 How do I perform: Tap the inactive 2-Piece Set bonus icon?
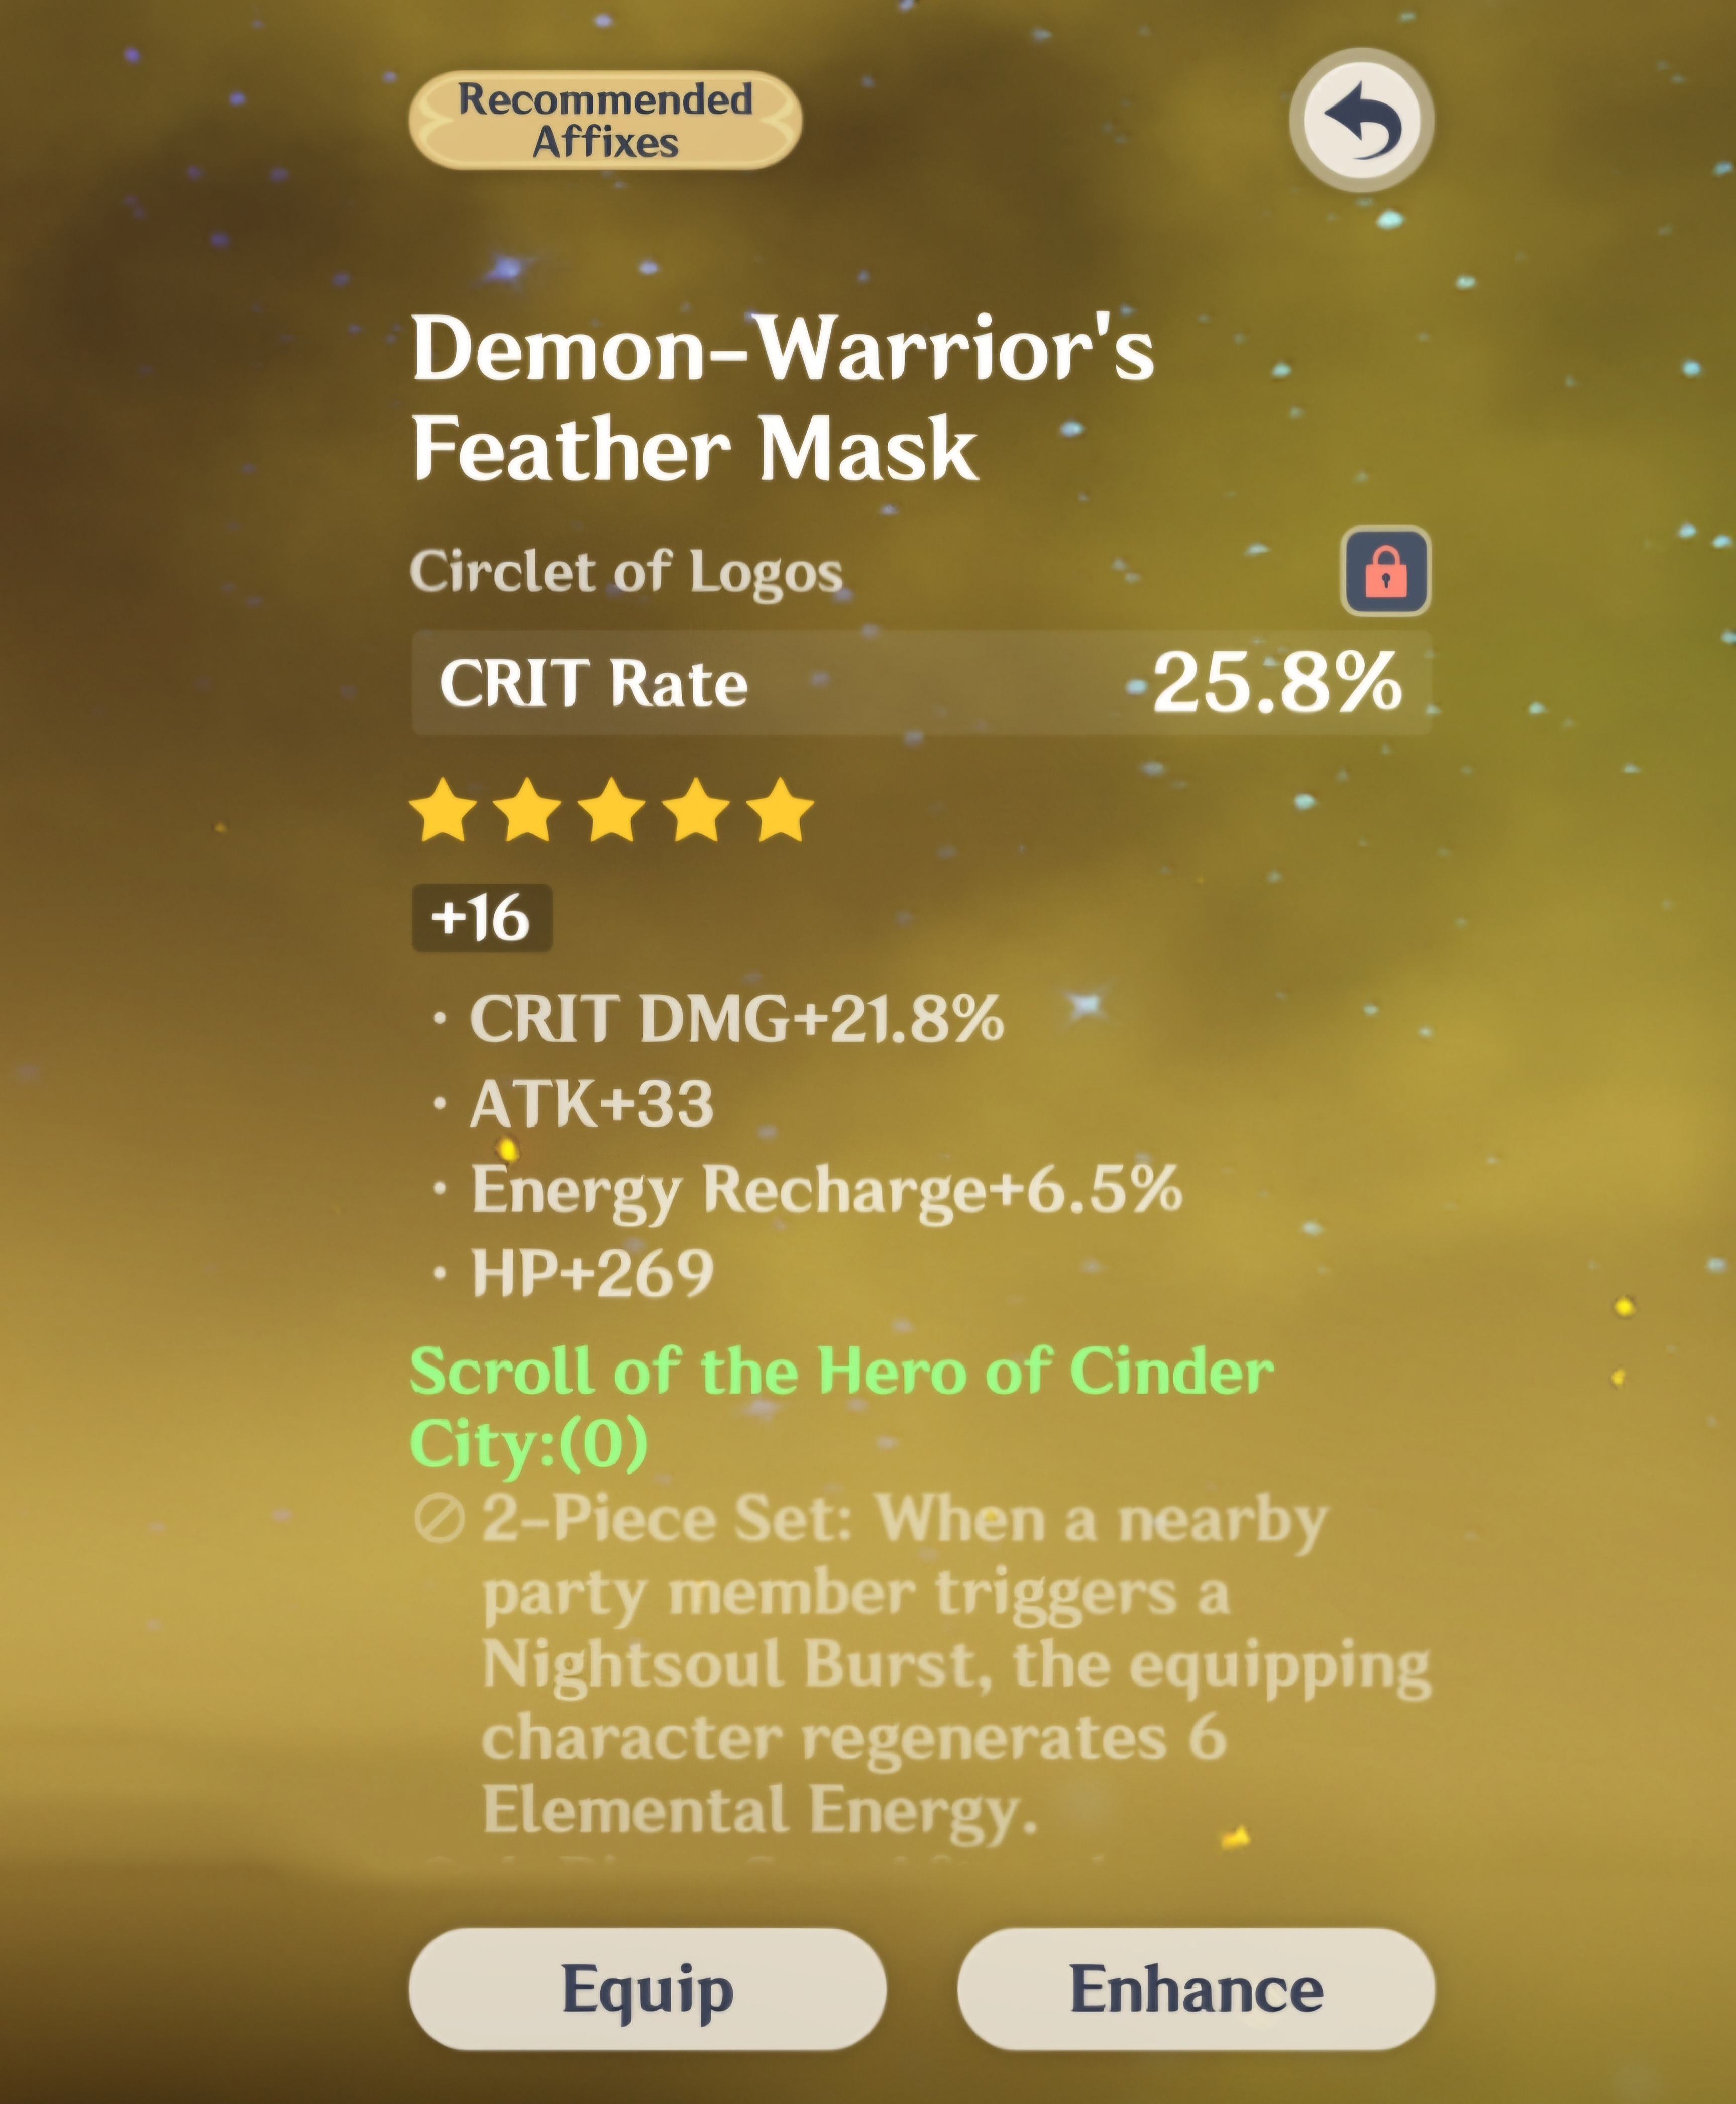(439, 1520)
